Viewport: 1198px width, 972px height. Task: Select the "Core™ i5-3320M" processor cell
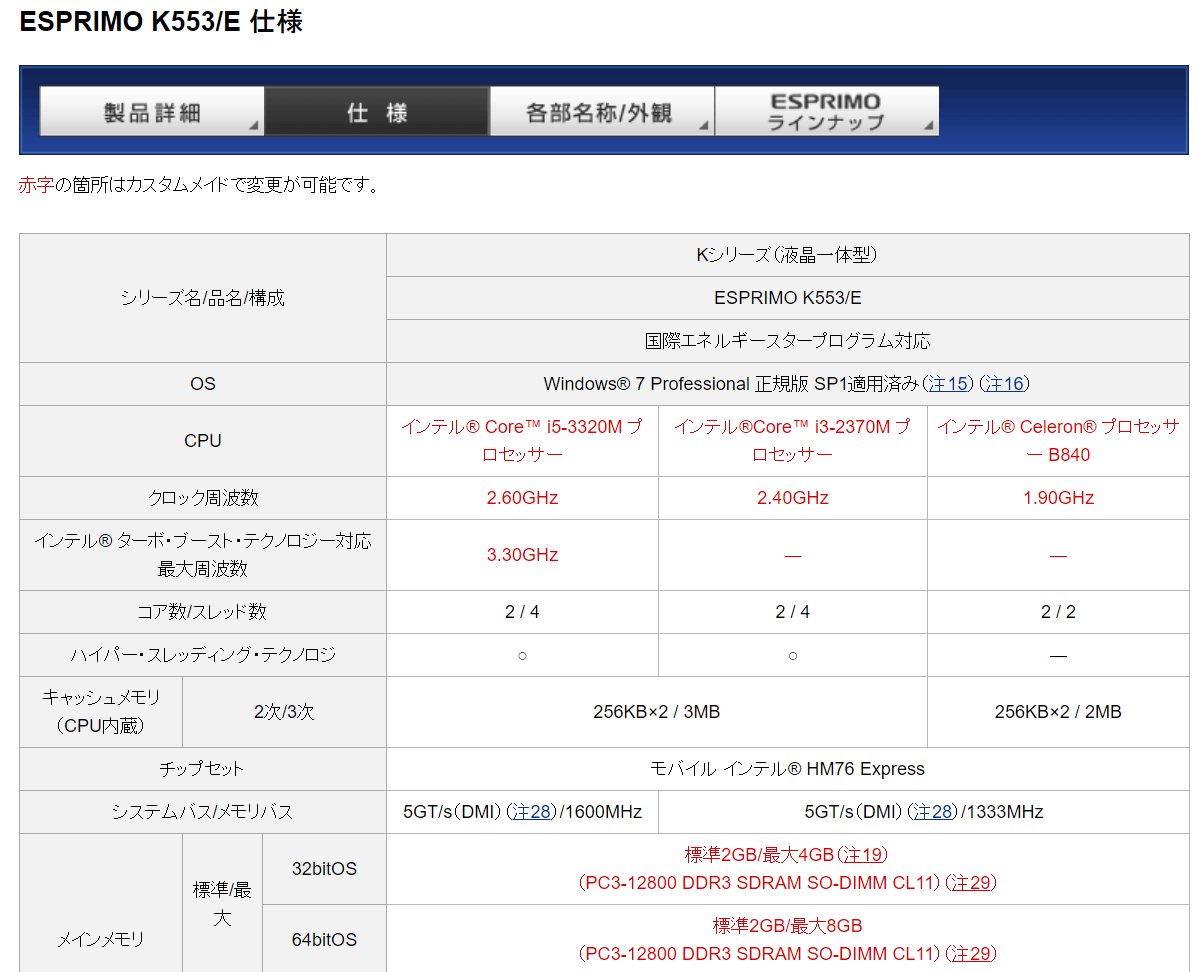[523, 441]
